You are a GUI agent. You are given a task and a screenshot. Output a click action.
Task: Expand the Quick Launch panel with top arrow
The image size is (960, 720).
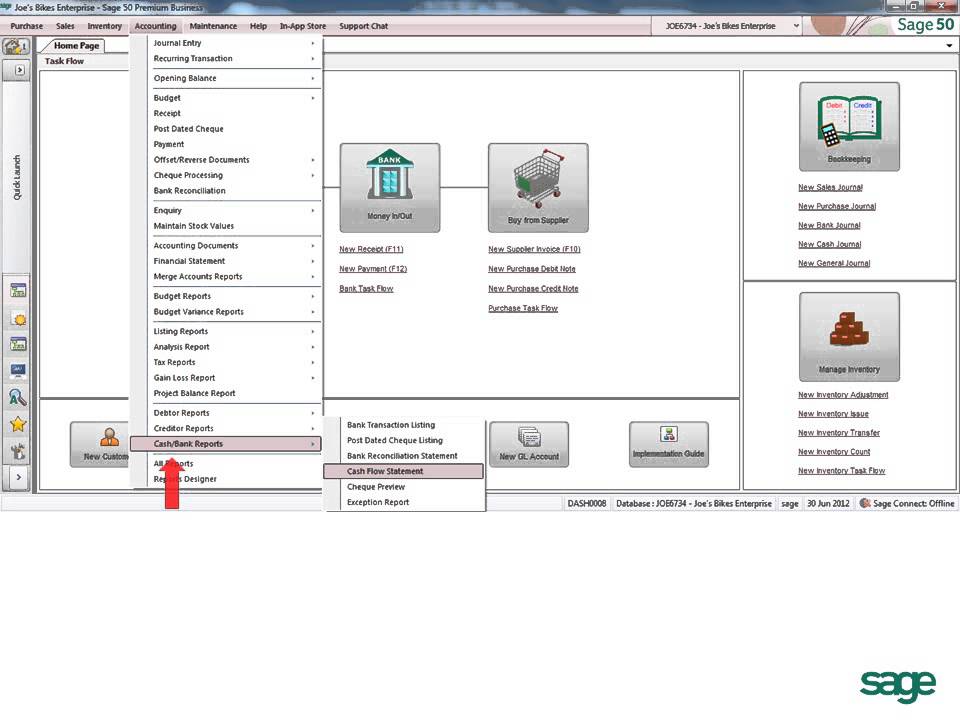point(20,70)
